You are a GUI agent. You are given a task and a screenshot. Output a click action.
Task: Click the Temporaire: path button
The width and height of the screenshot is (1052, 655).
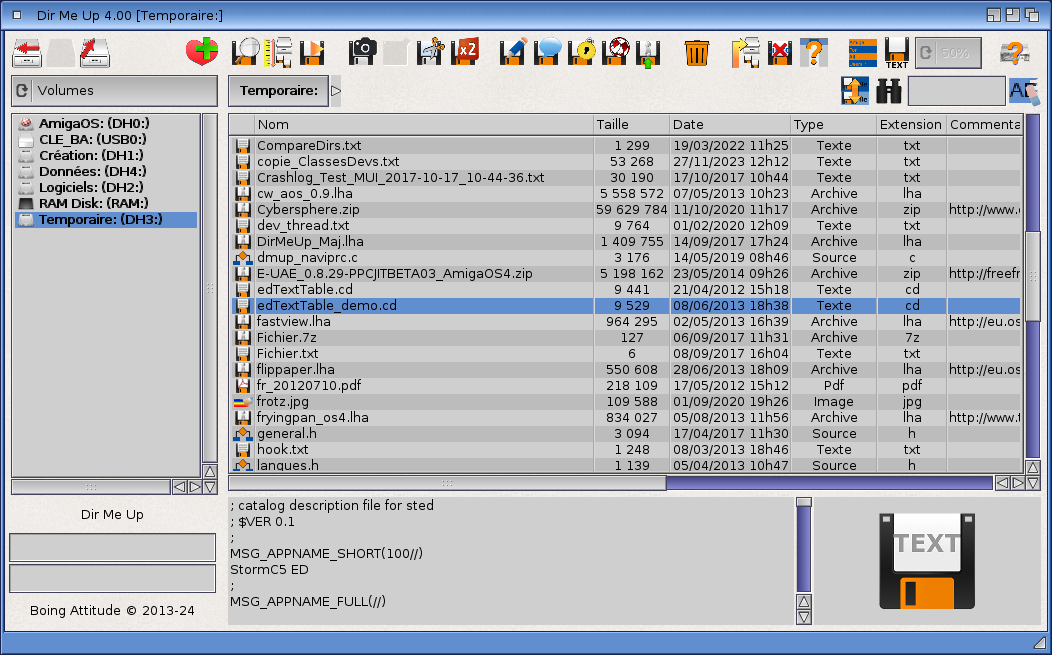(x=278, y=91)
